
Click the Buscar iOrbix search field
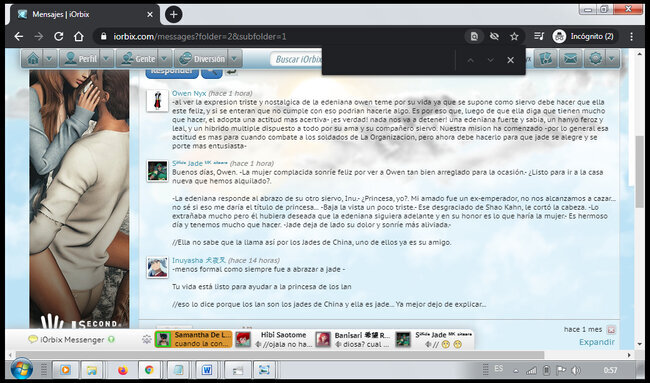tap(296, 59)
